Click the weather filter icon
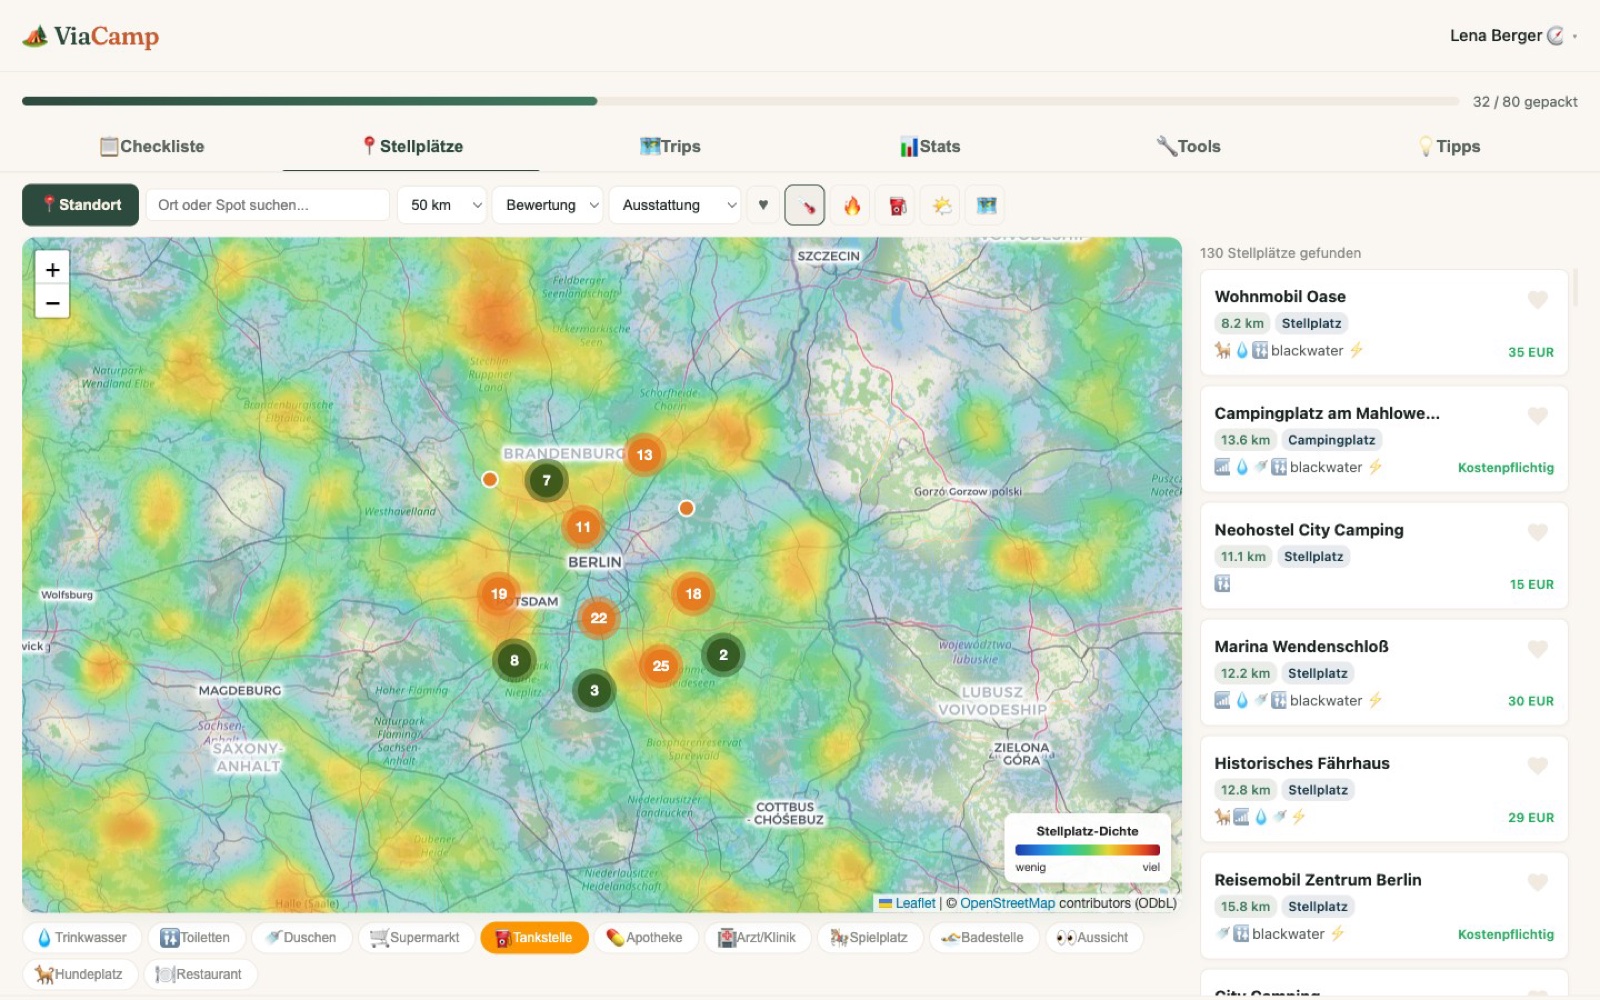Viewport: 1600px width, 1000px height. click(940, 205)
